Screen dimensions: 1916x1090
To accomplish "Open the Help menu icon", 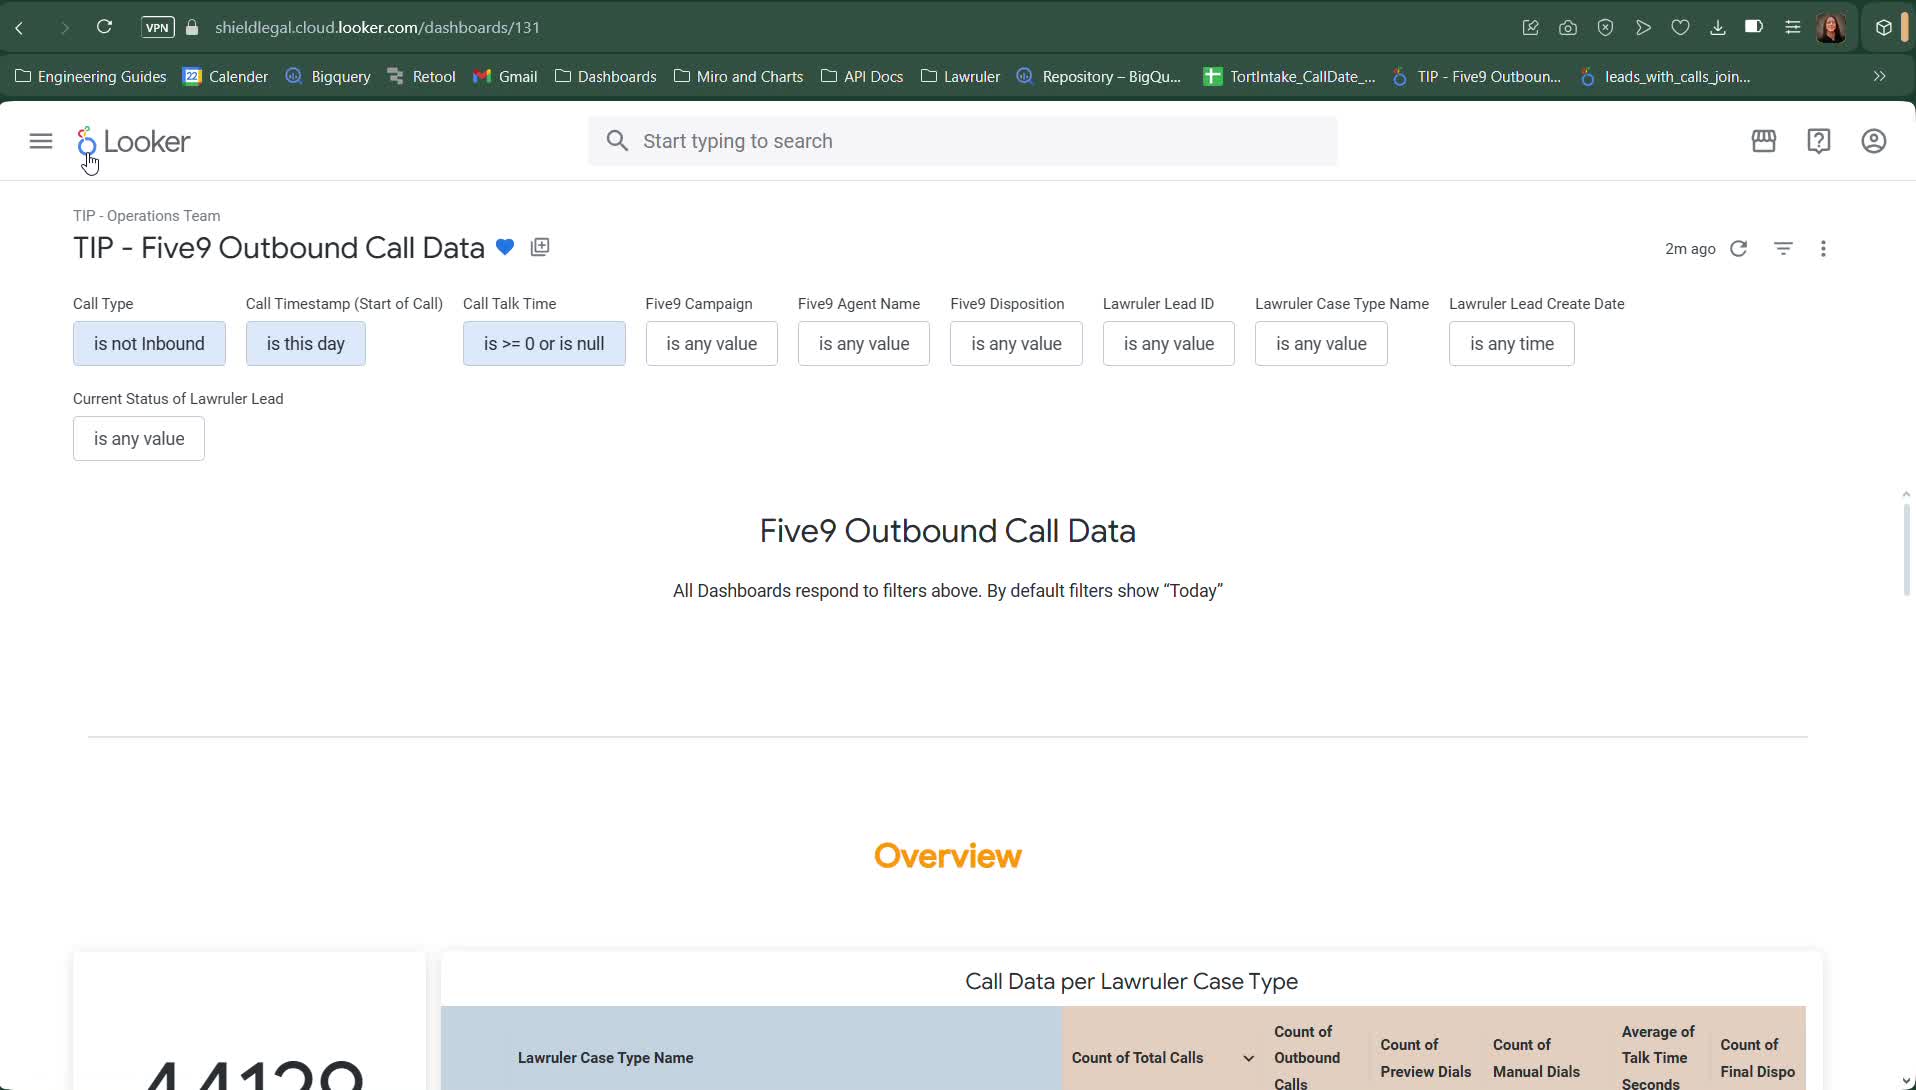I will tap(1818, 141).
